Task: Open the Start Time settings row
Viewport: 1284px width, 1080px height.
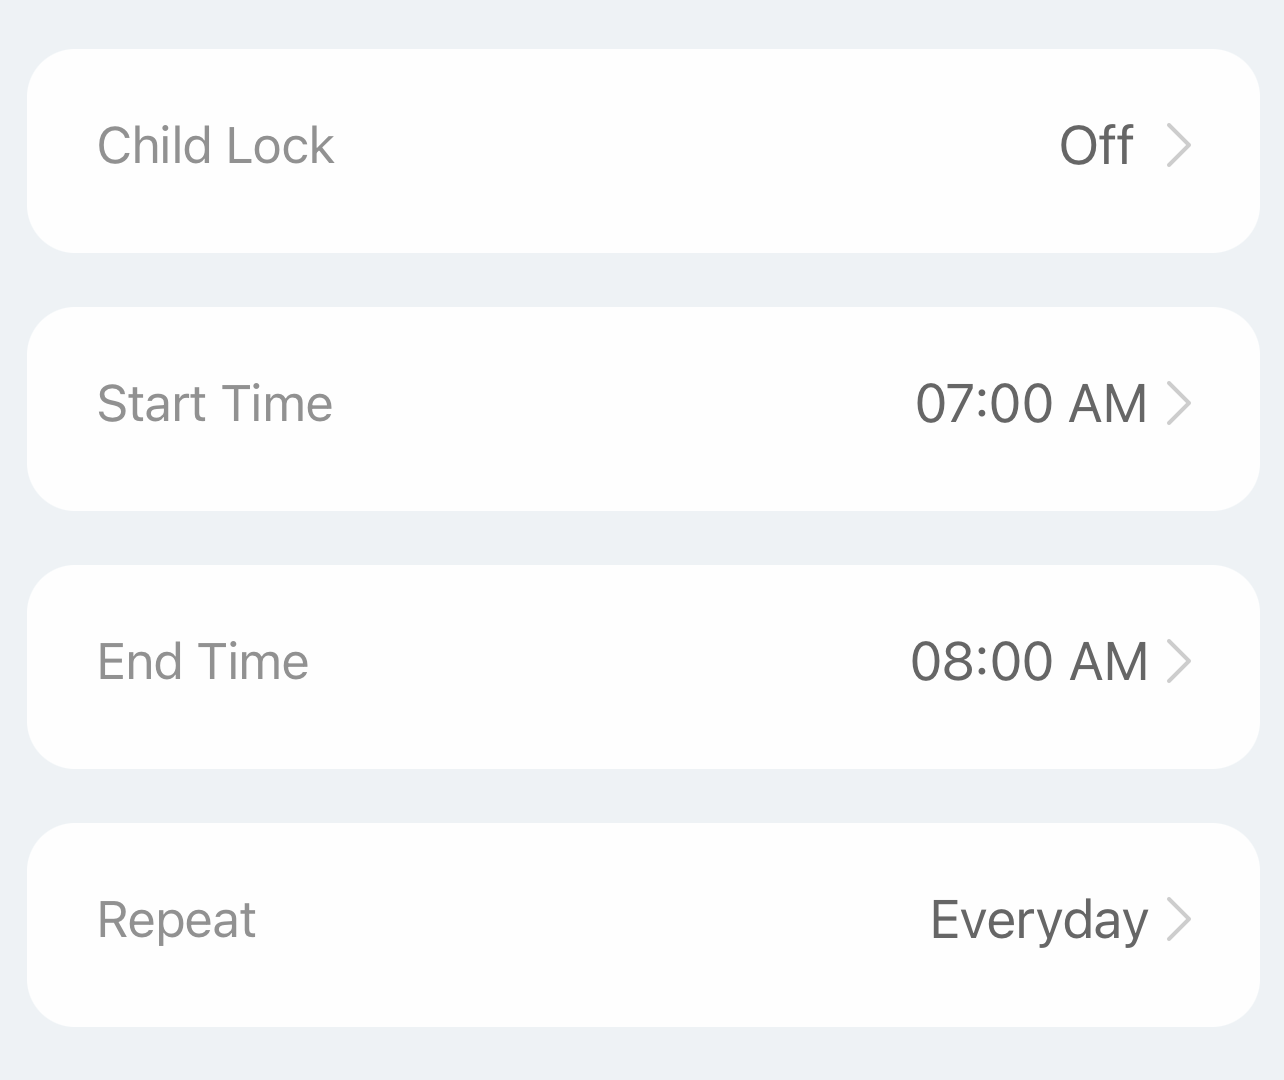Action: 642,409
